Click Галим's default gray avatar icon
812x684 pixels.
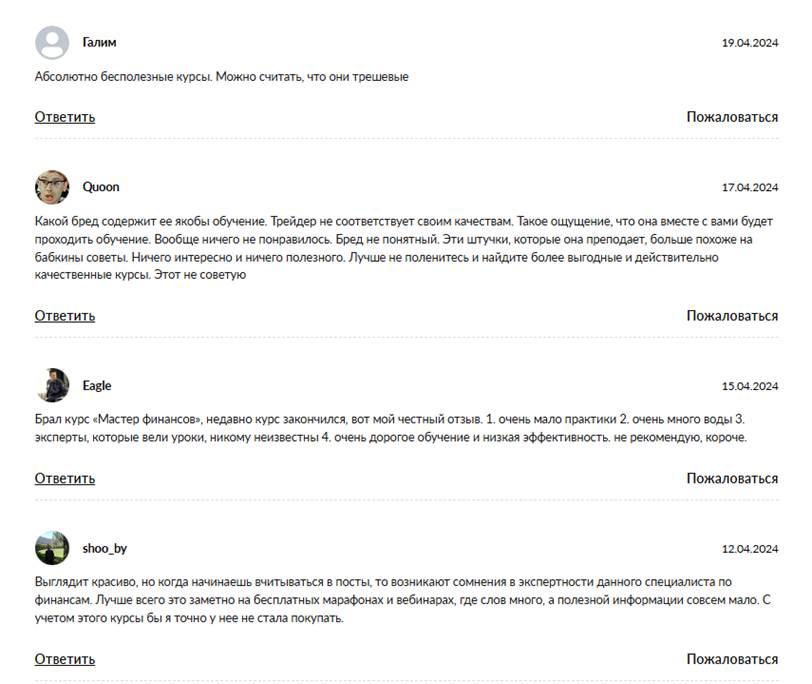[x=52, y=42]
